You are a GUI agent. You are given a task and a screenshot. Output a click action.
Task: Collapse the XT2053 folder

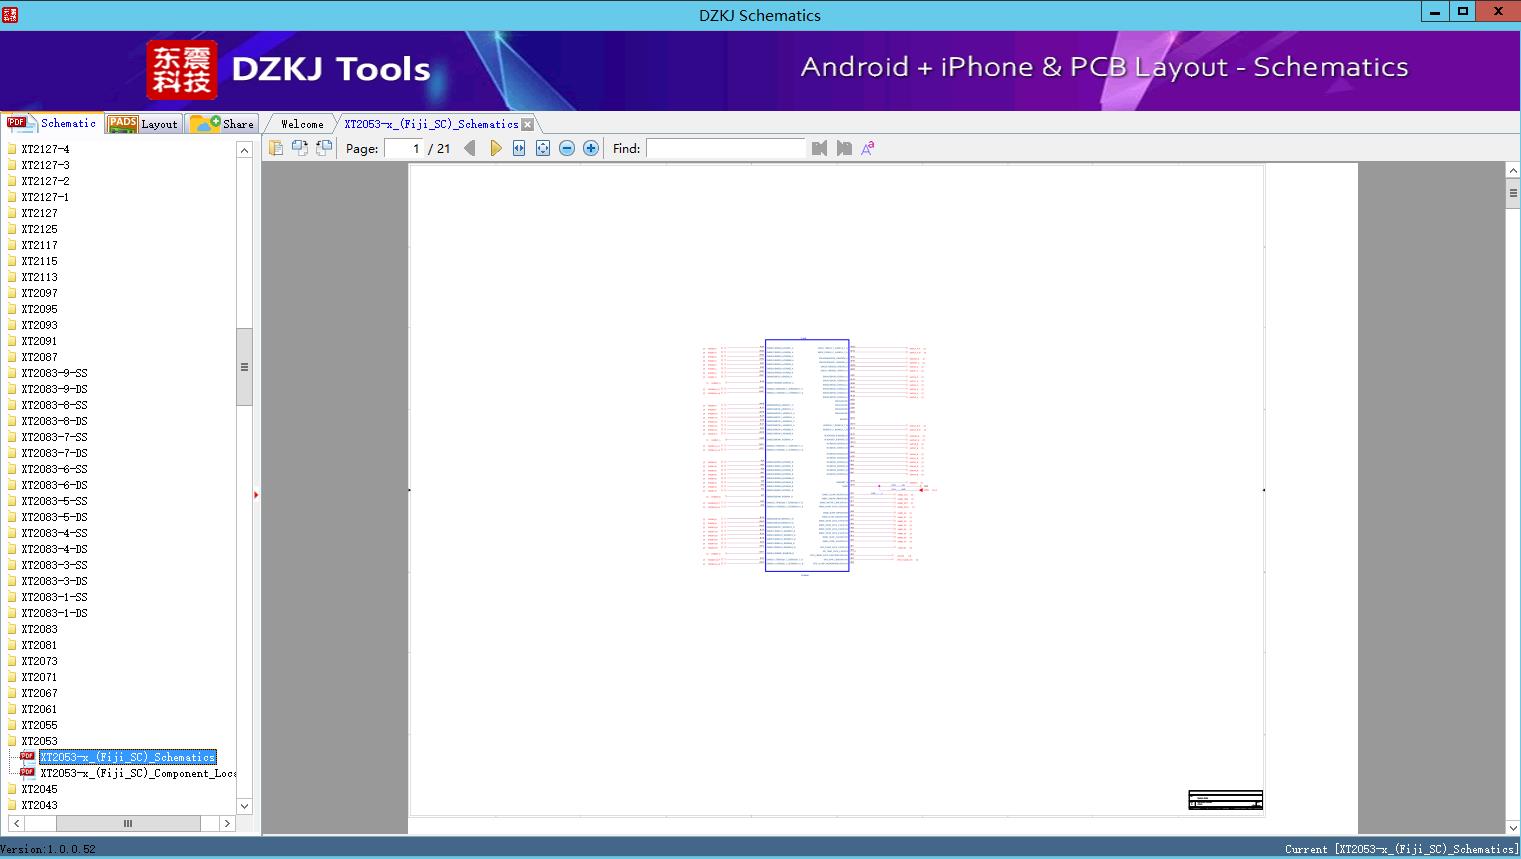(39, 741)
